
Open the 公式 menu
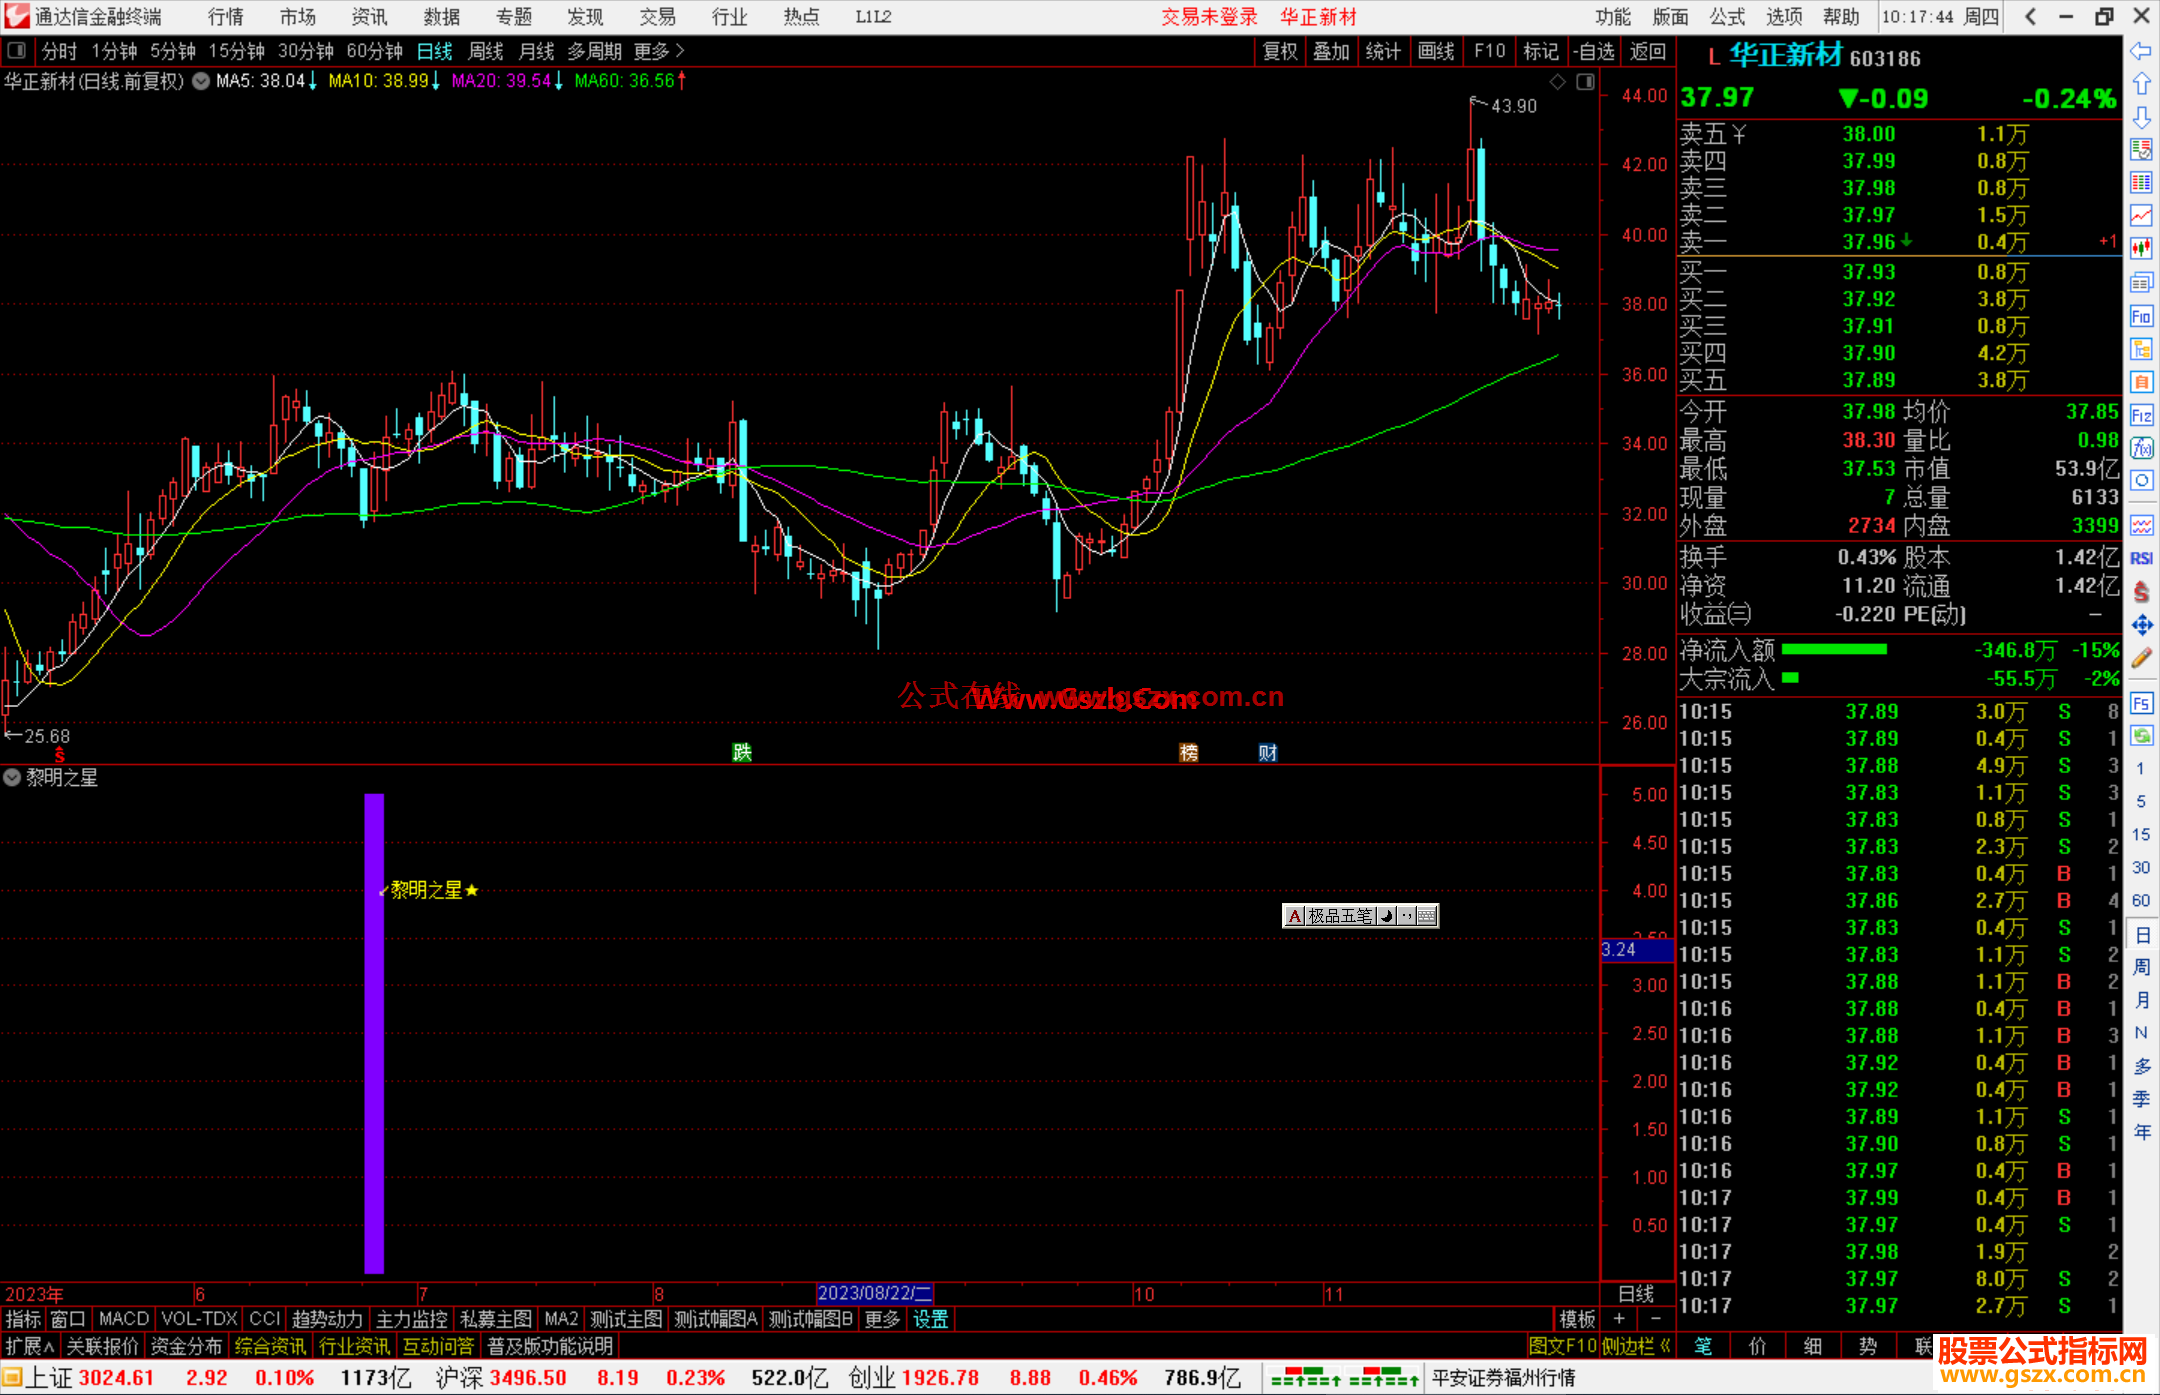tap(1727, 16)
